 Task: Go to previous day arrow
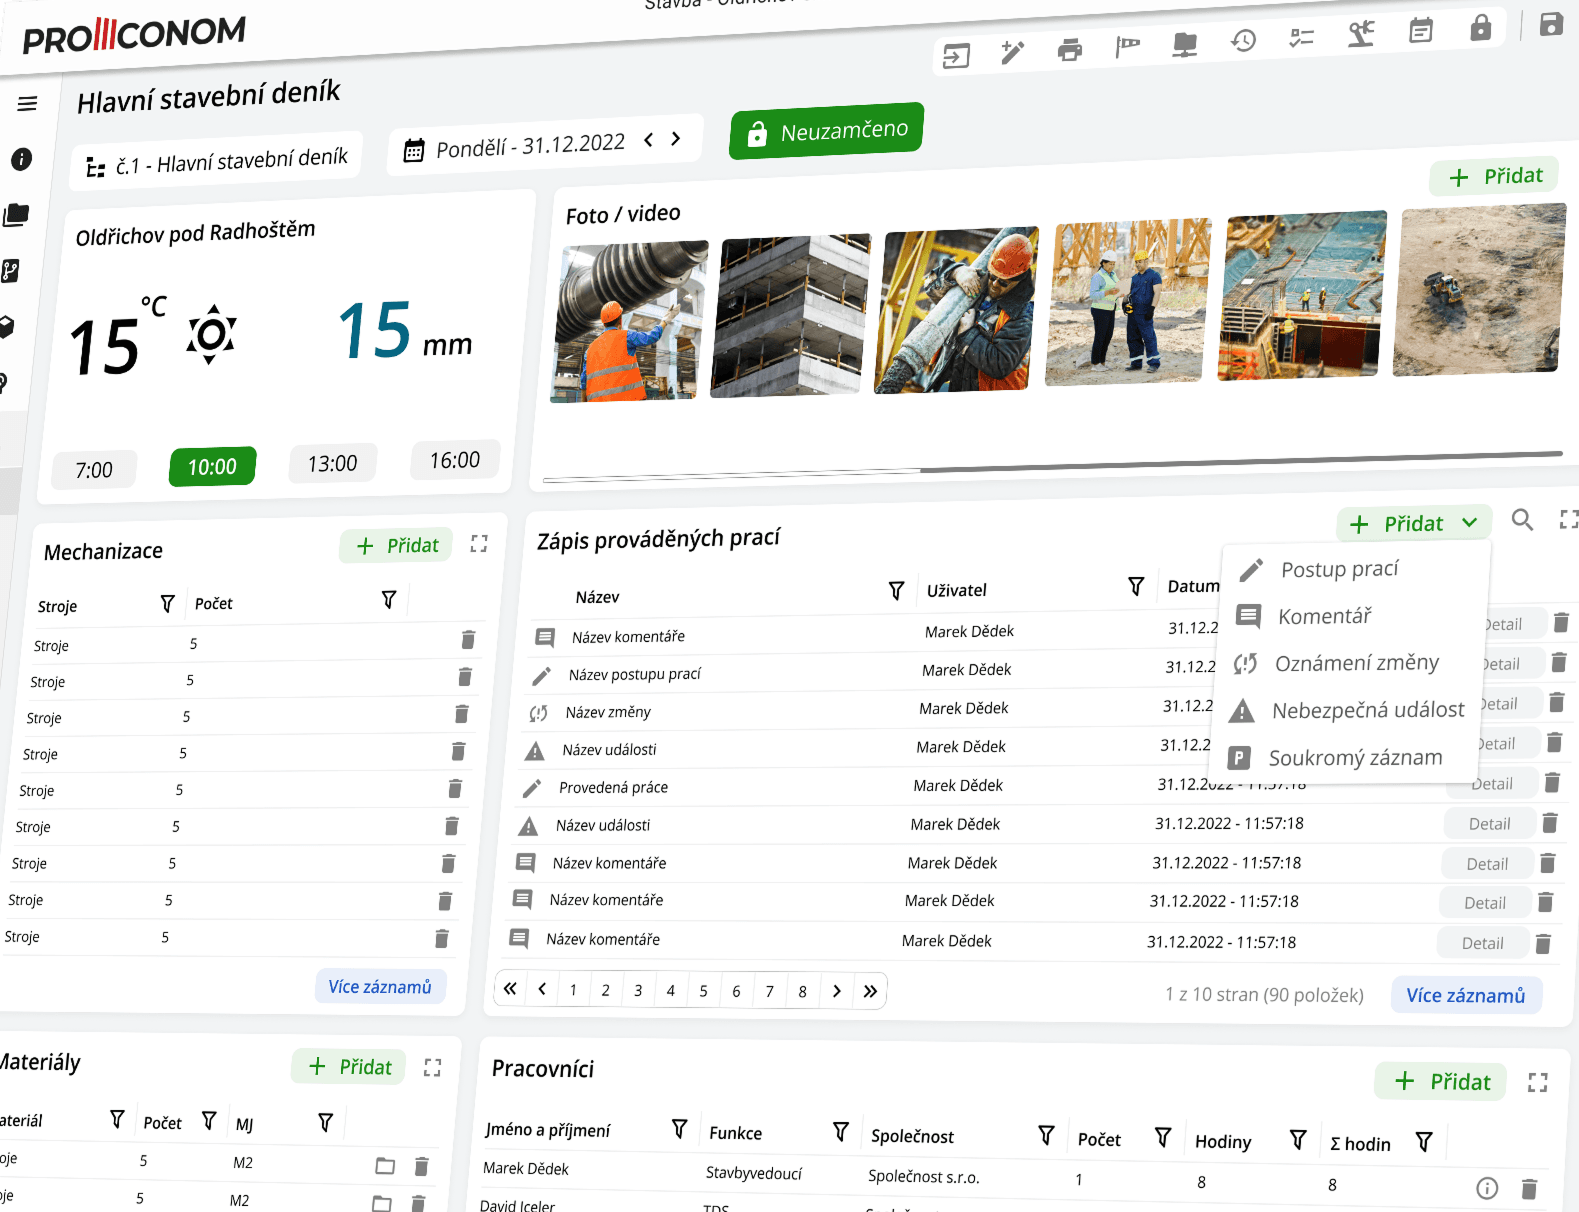(648, 140)
